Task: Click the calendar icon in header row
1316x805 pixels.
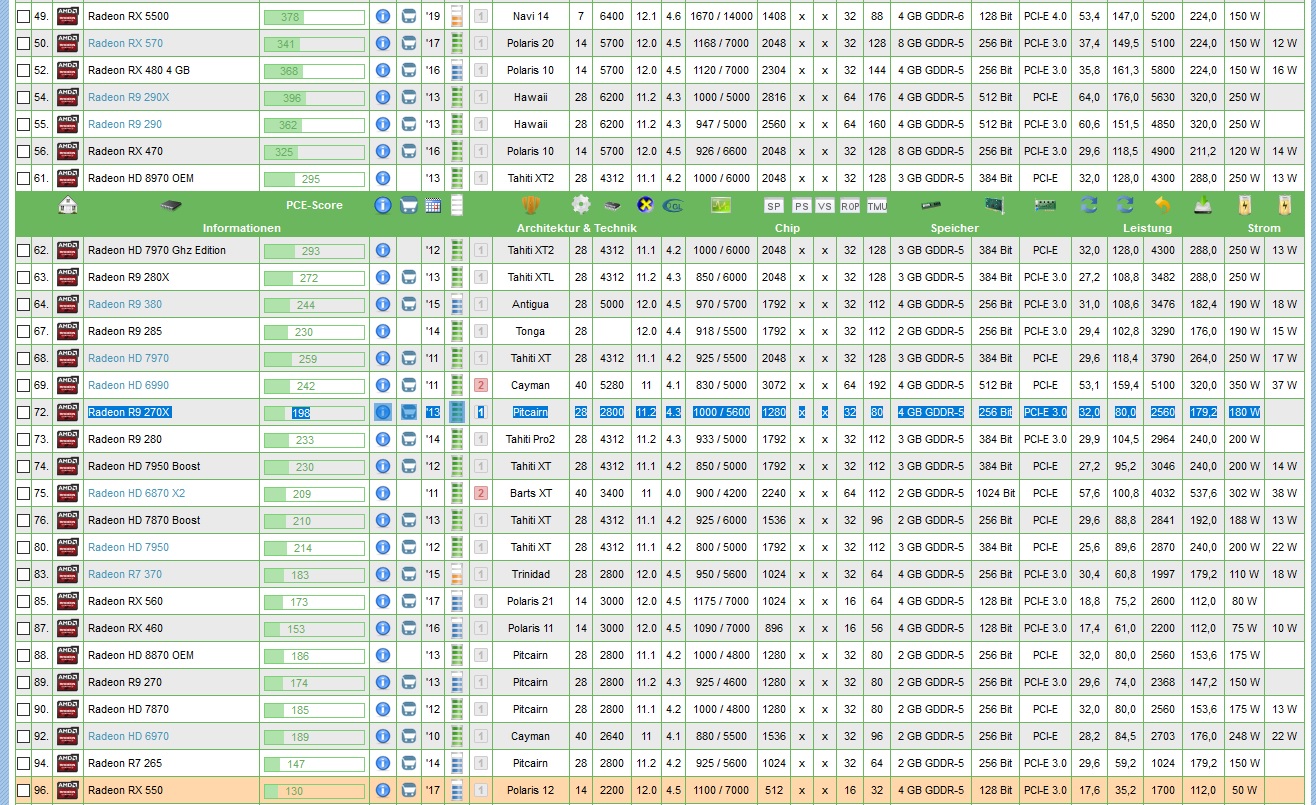Action: coord(433,205)
